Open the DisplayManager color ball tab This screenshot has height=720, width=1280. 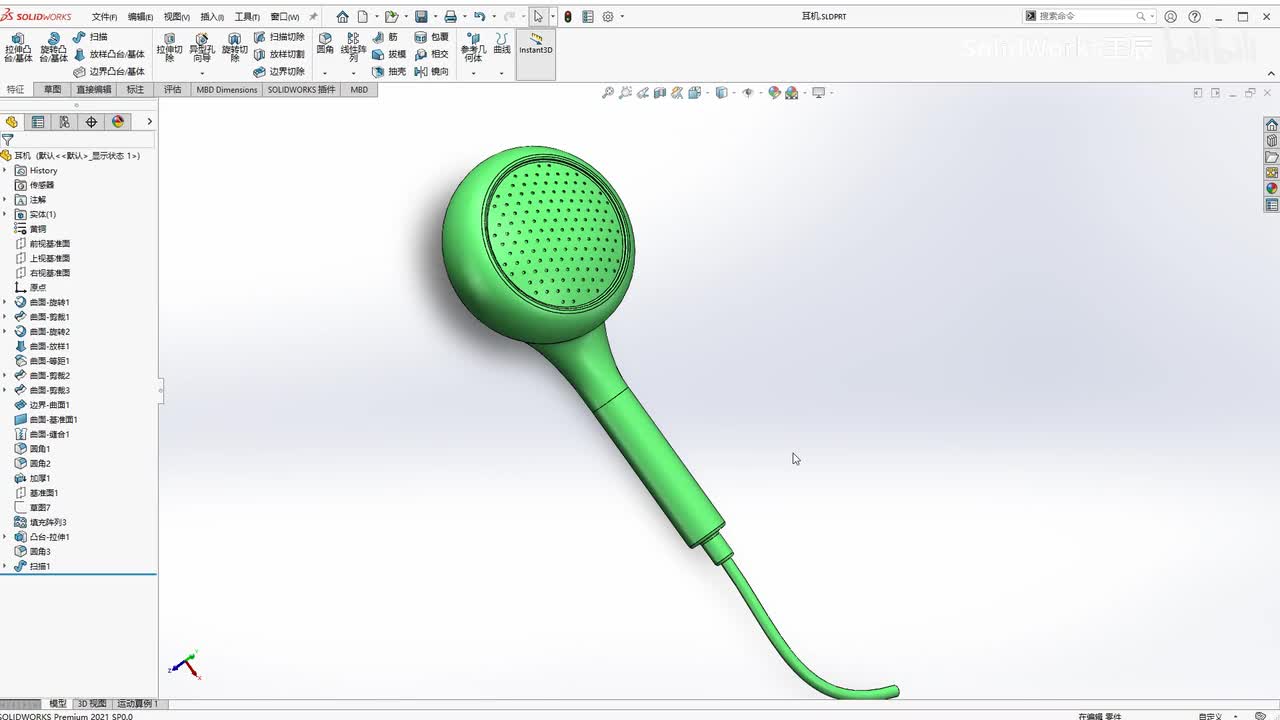[x=118, y=122]
